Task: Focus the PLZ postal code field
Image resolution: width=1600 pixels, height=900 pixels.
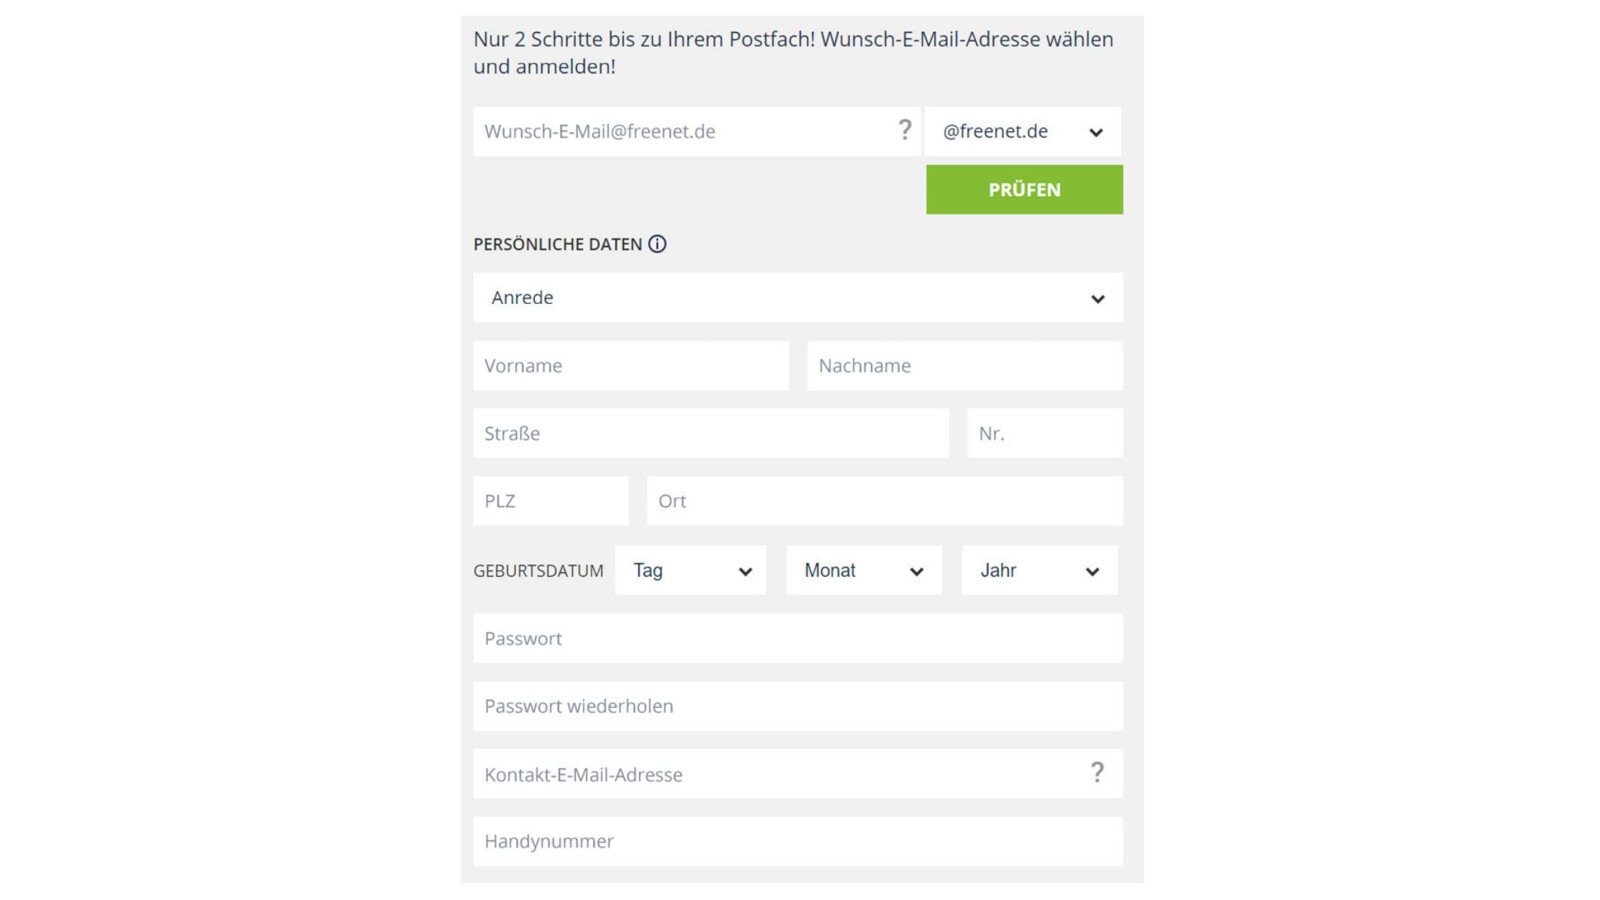Action: pos(550,501)
